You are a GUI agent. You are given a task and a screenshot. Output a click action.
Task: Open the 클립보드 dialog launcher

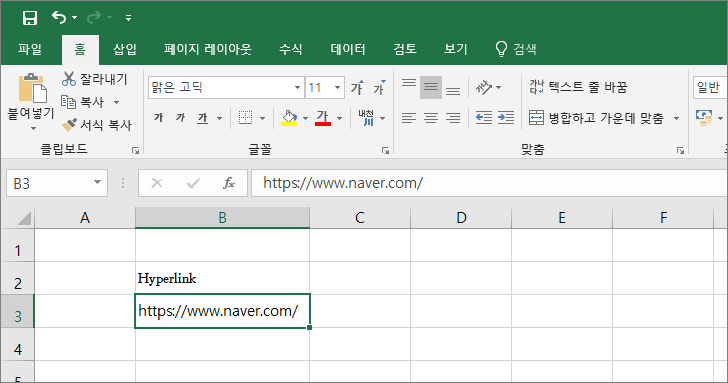coord(135,150)
